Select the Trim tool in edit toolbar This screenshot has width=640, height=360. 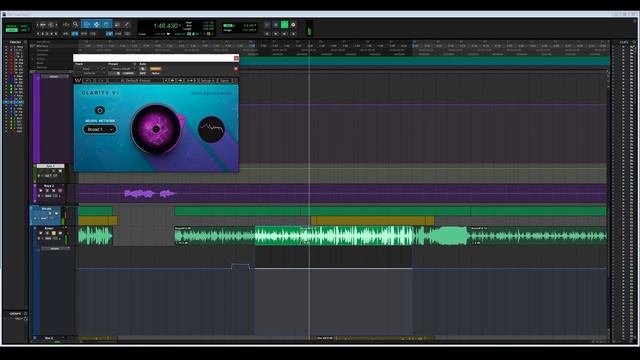click(x=87, y=24)
